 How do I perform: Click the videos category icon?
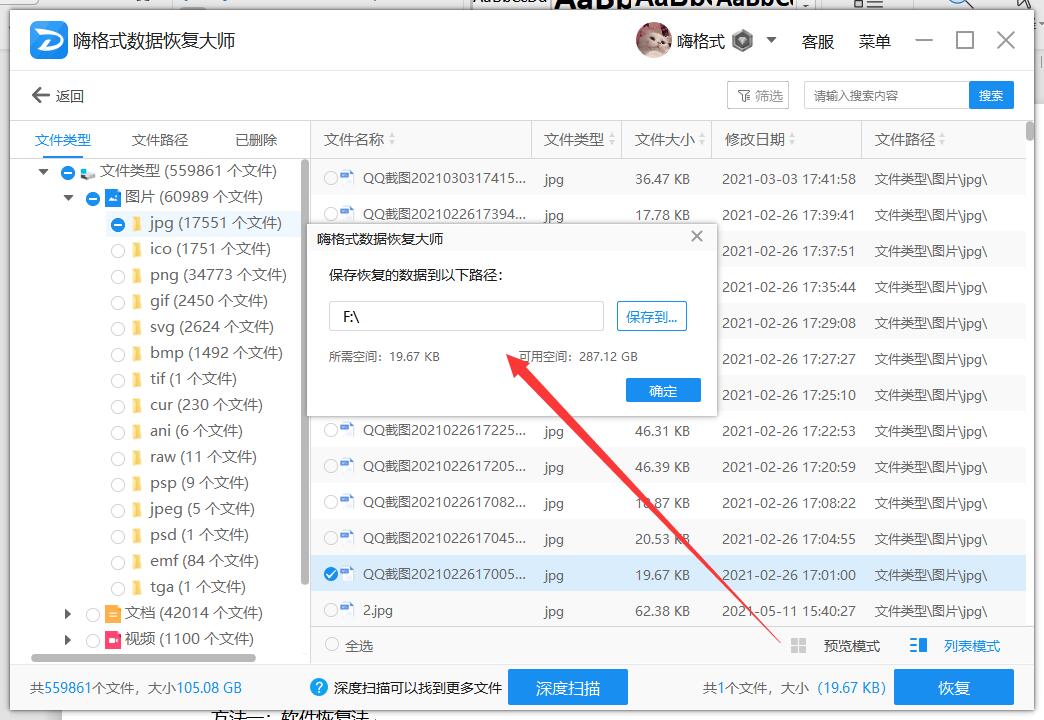pos(113,640)
